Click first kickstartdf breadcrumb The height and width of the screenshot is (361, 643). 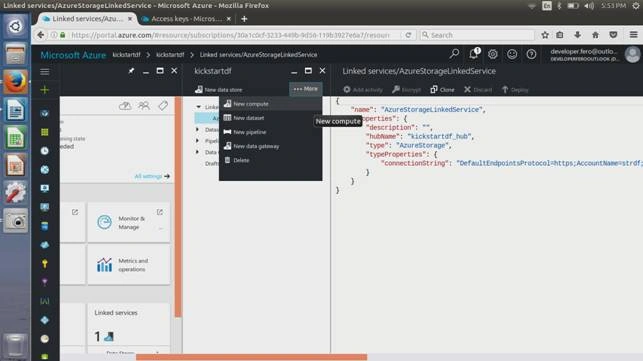point(126,55)
